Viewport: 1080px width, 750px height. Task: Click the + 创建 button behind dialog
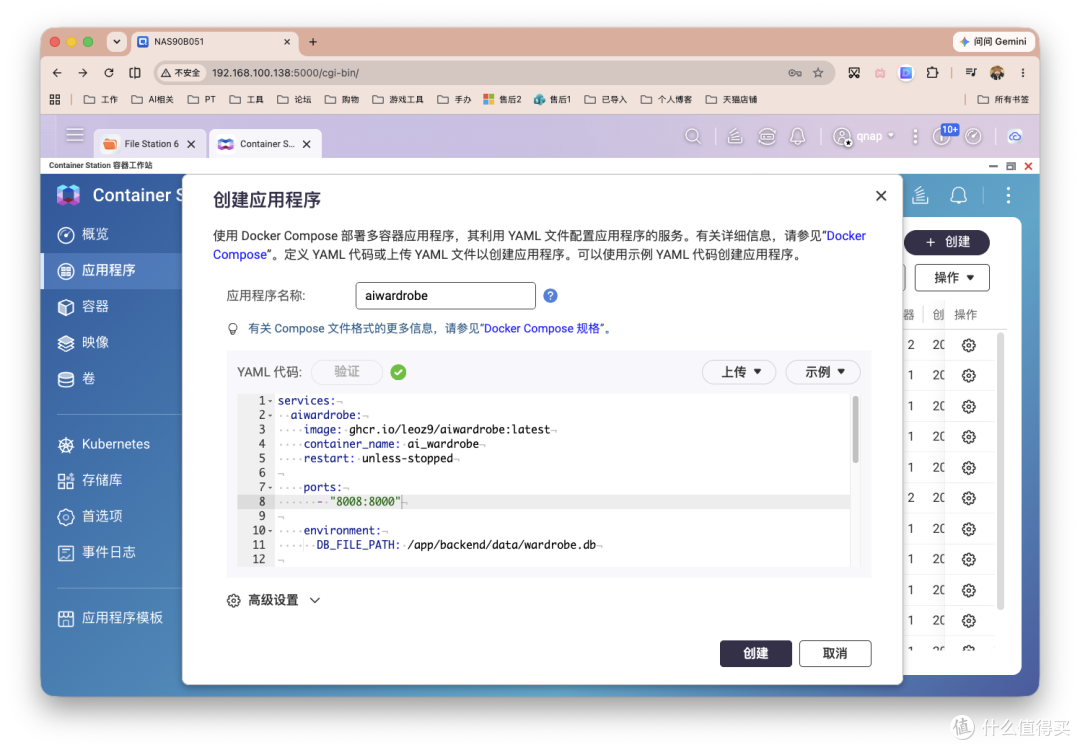point(947,242)
